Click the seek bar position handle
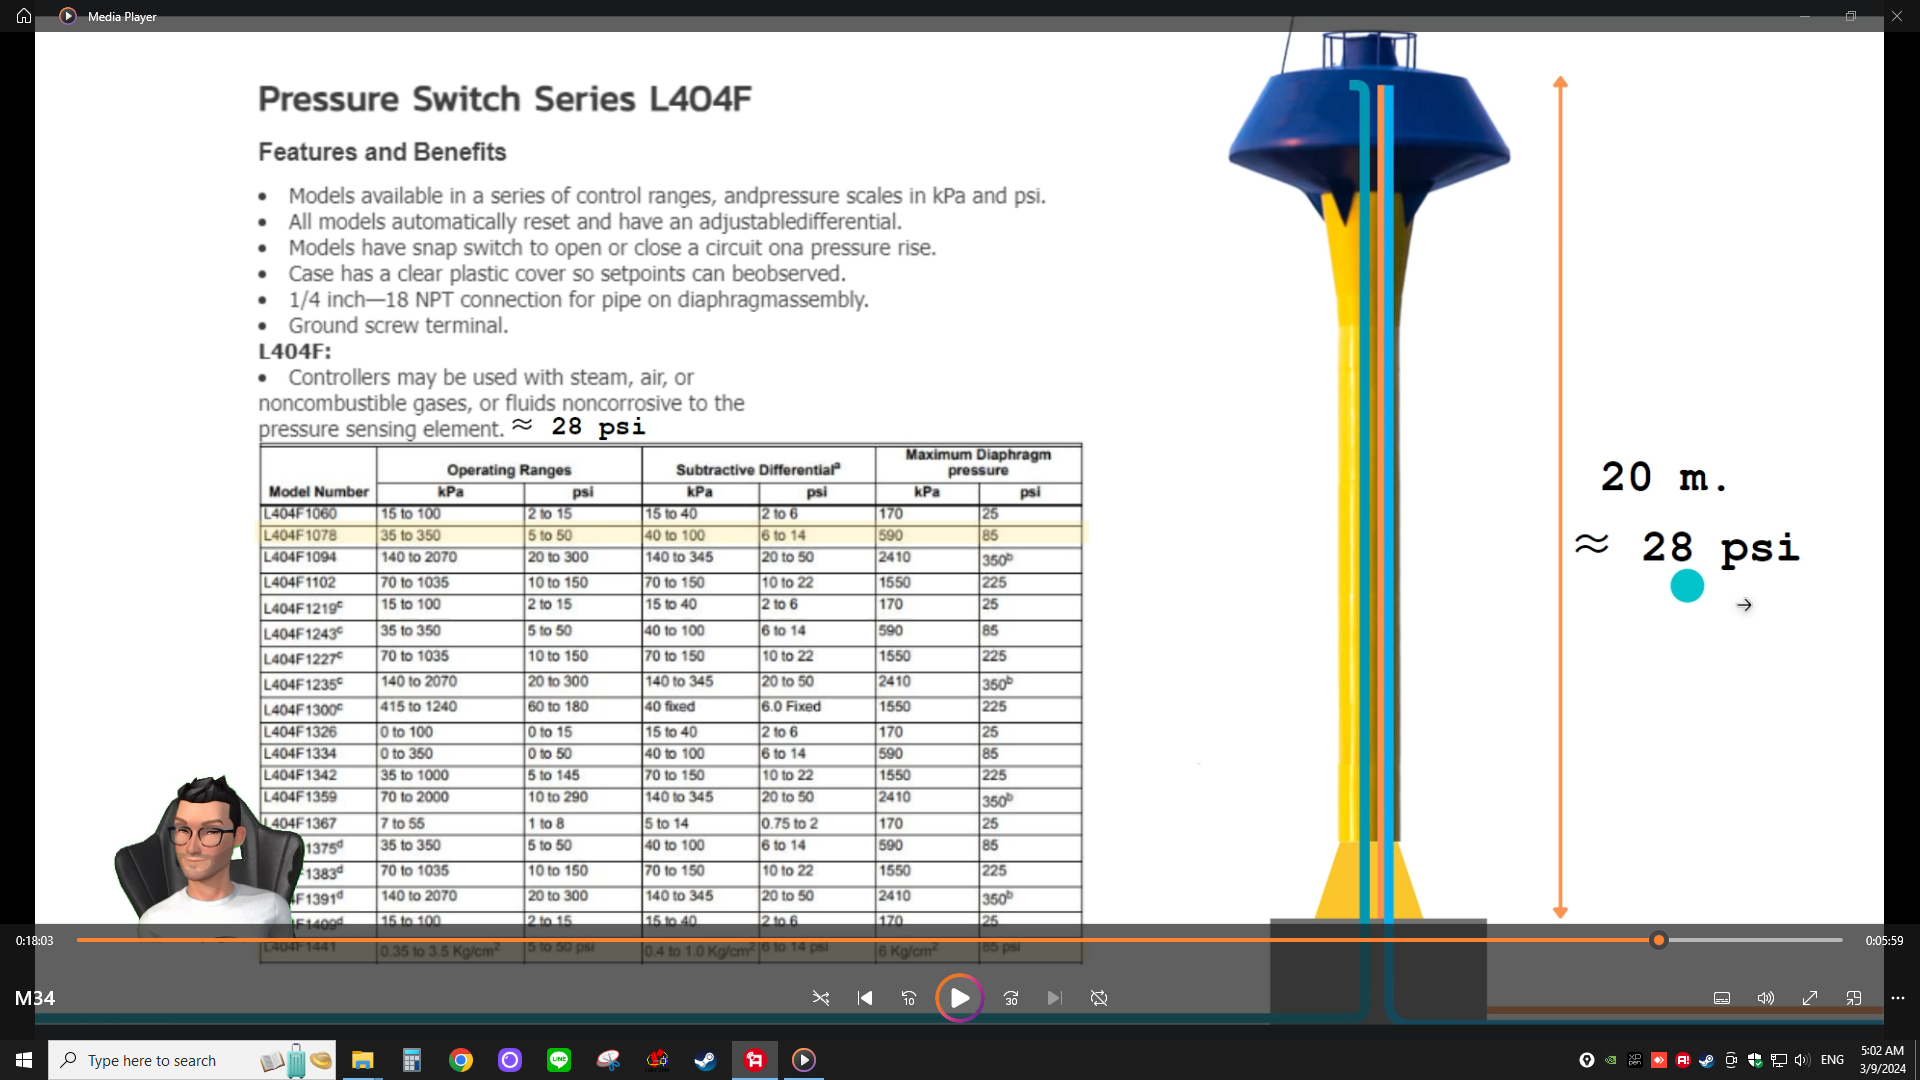This screenshot has width=1920, height=1080. pos(1659,940)
